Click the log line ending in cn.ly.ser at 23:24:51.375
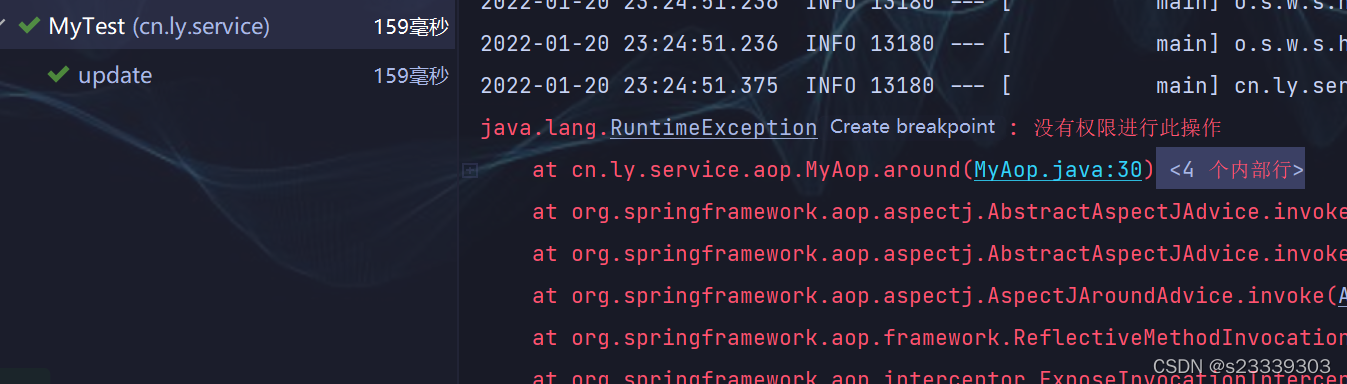Image resolution: width=1347 pixels, height=384 pixels. [x=913, y=86]
